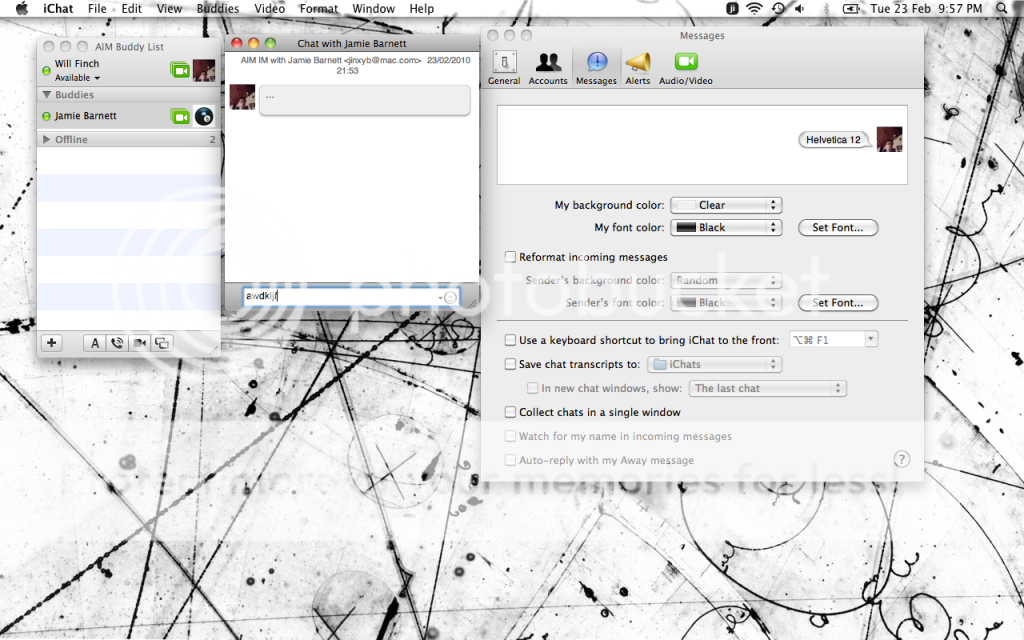Click the green video camera next to Jamie Barnett
Screen dimensions: 1024x640
[180, 115]
